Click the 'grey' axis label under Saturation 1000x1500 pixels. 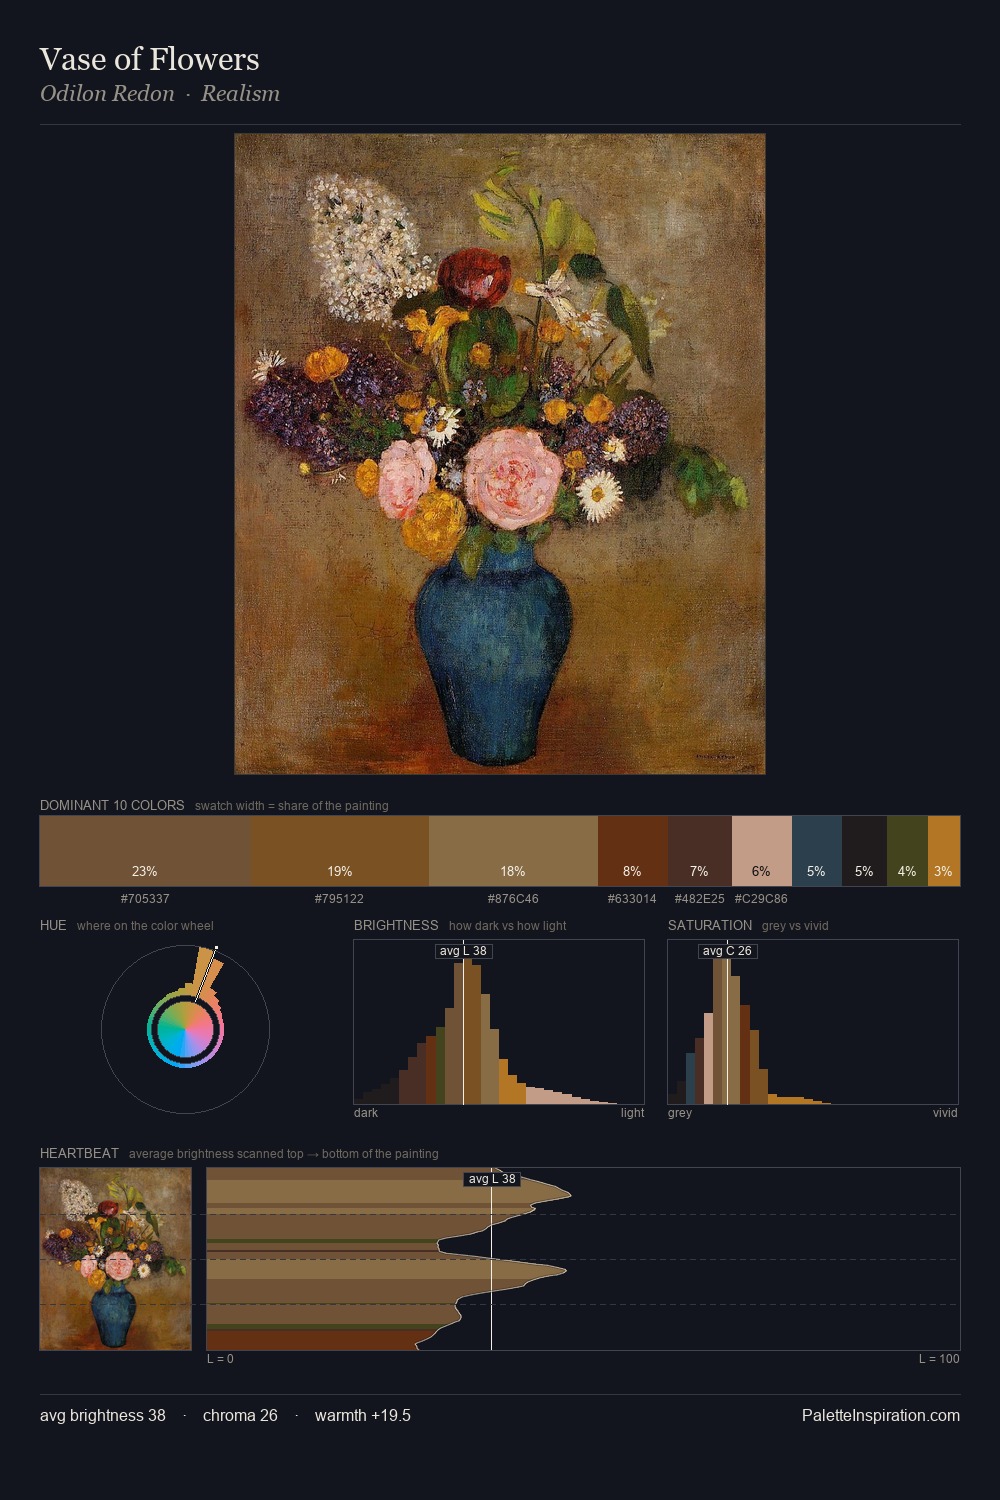[680, 1113]
